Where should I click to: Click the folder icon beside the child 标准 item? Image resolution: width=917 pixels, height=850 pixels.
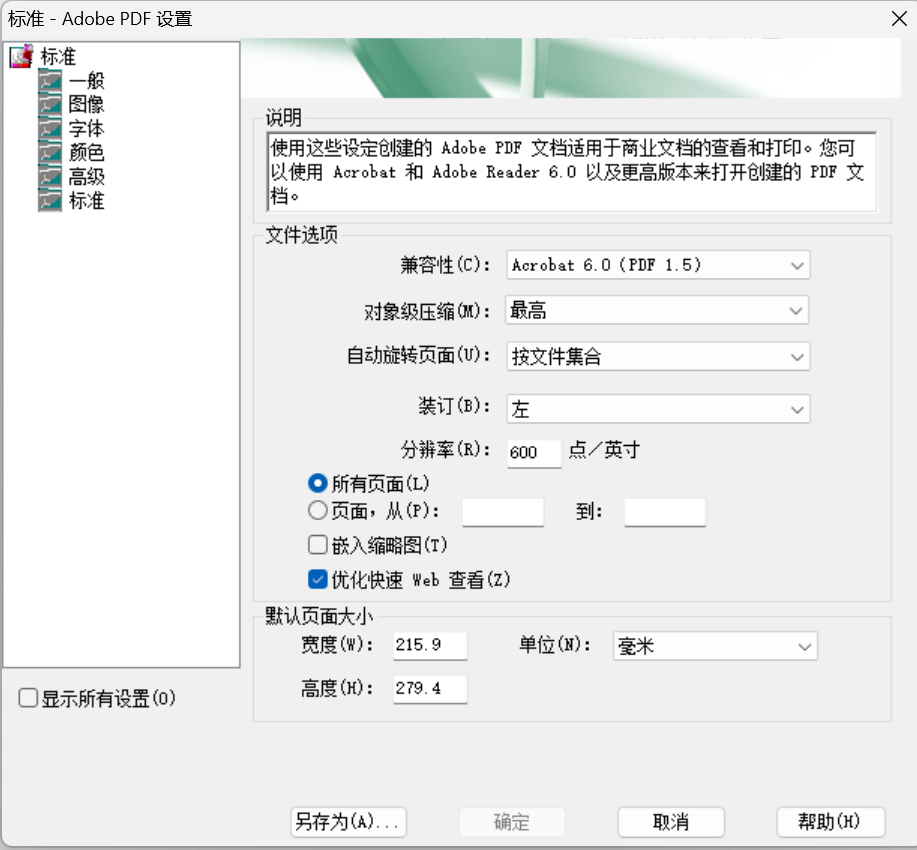tap(50, 200)
